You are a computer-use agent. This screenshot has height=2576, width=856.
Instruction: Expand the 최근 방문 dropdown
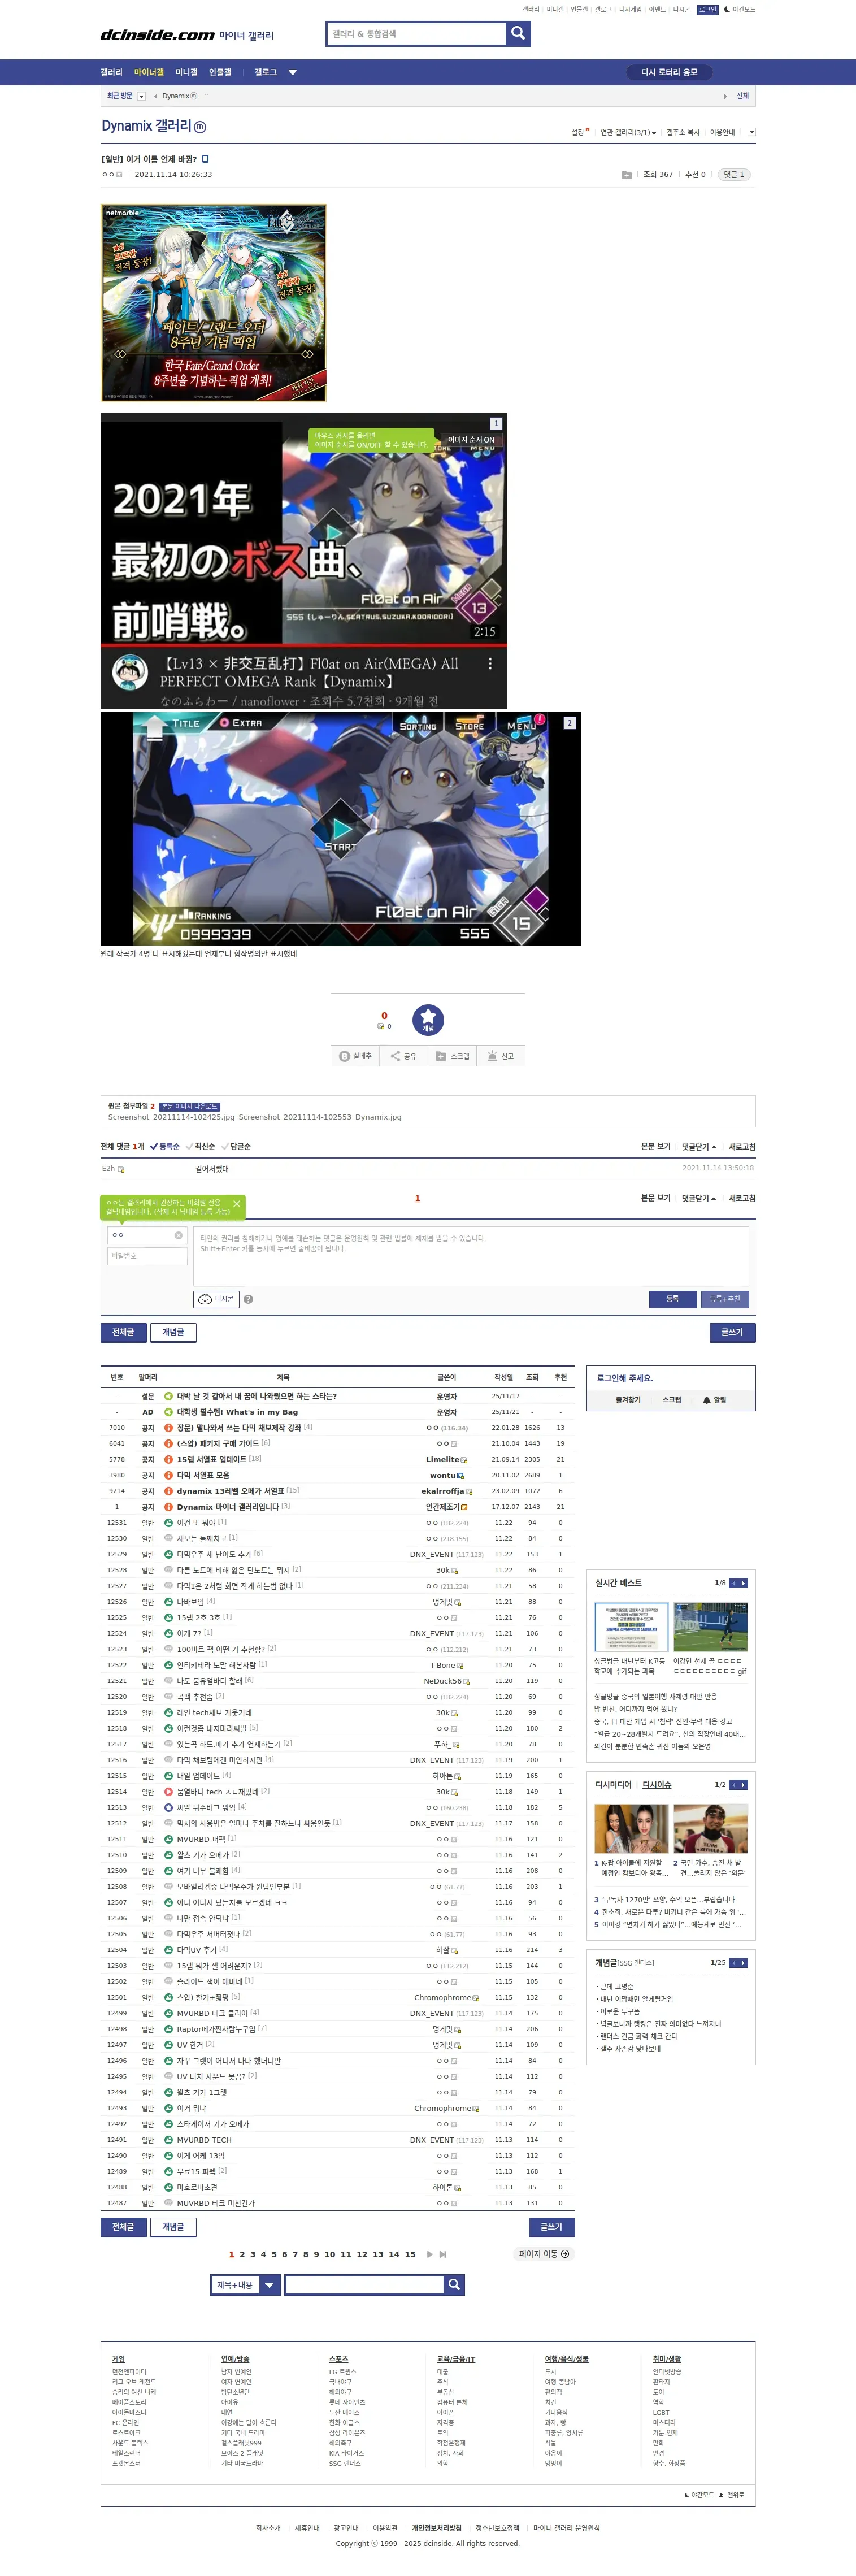141,96
